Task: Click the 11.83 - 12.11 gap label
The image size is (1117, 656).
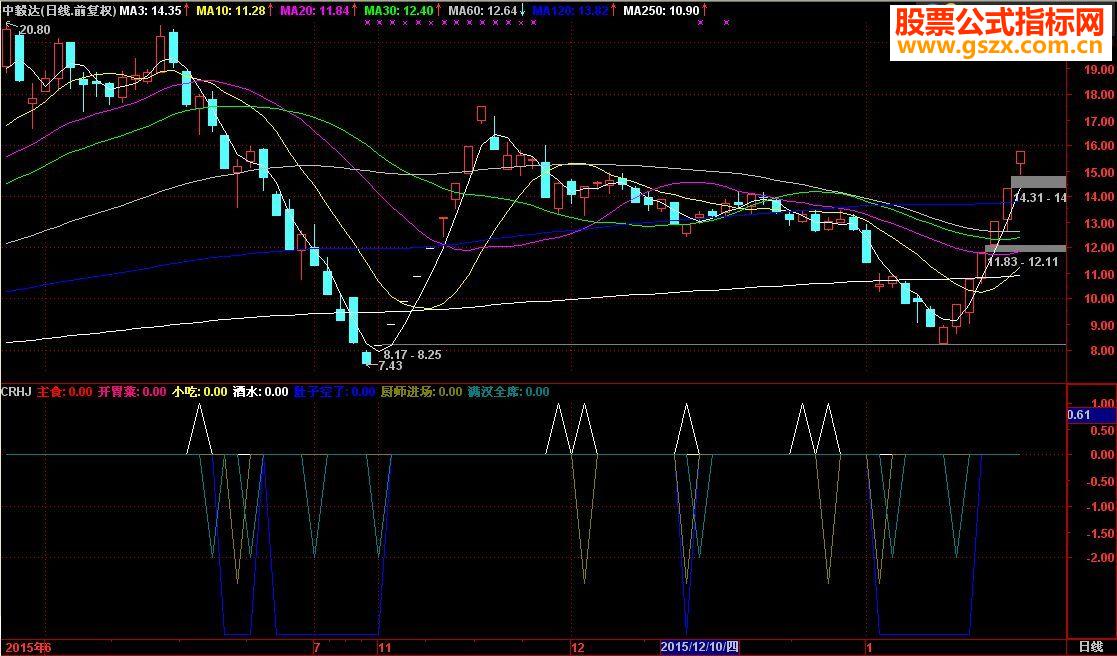Action: tap(1022, 261)
